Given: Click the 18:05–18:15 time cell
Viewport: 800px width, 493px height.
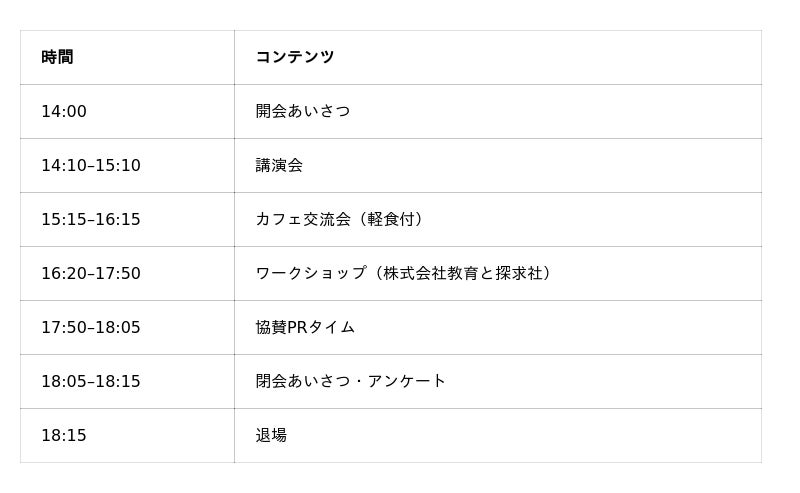Looking at the screenshot, I should pyautogui.click(x=127, y=382).
